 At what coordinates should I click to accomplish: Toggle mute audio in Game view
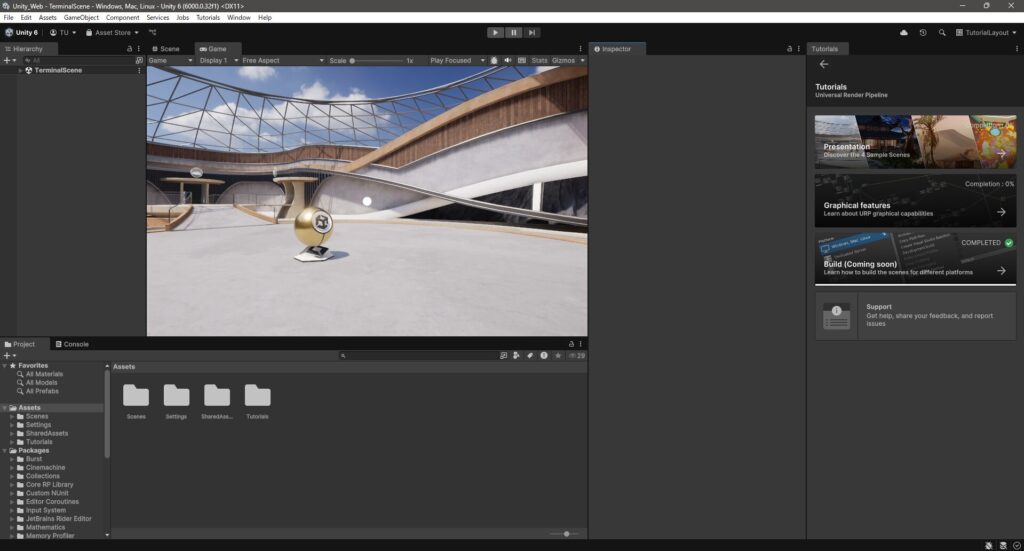(x=508, y=60)
